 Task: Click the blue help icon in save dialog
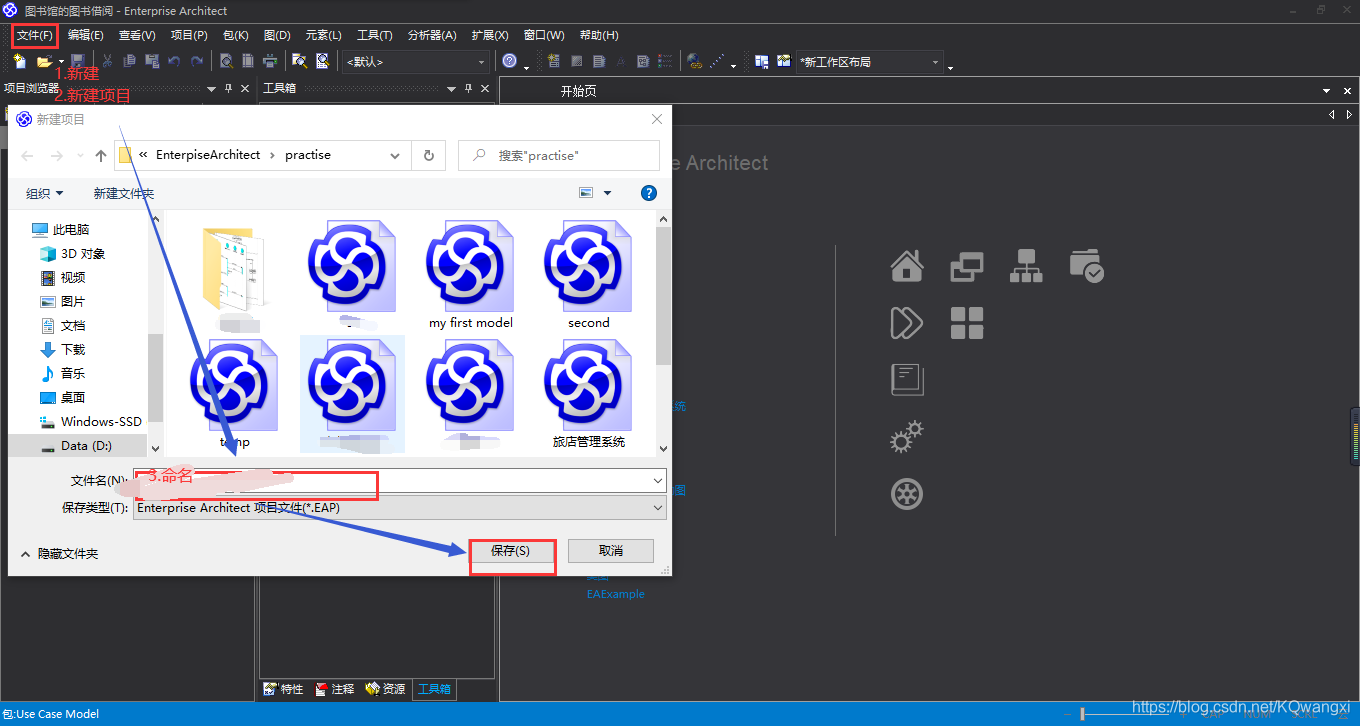tap(649, 193)
